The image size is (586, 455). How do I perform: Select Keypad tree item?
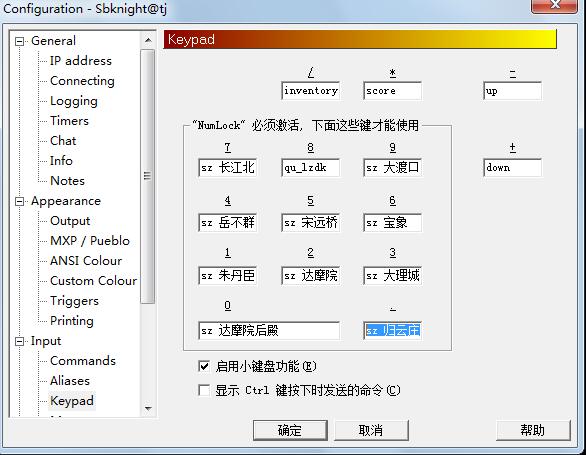pos(72,401)
